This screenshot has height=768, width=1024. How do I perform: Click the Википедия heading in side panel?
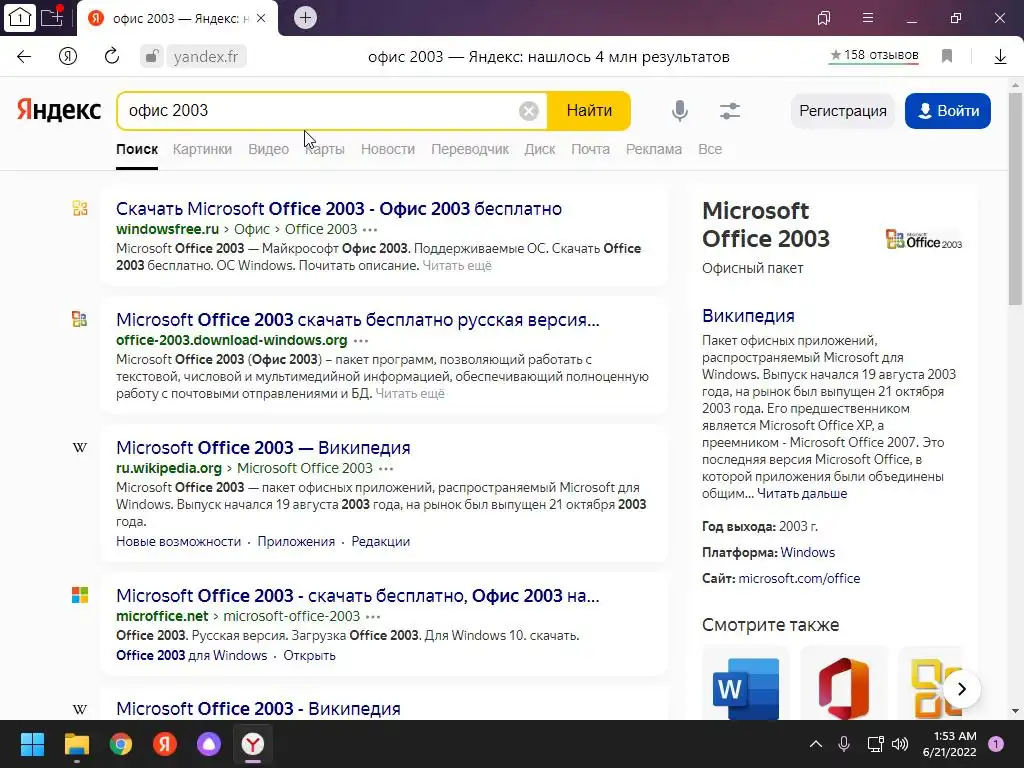pos(748,315)
